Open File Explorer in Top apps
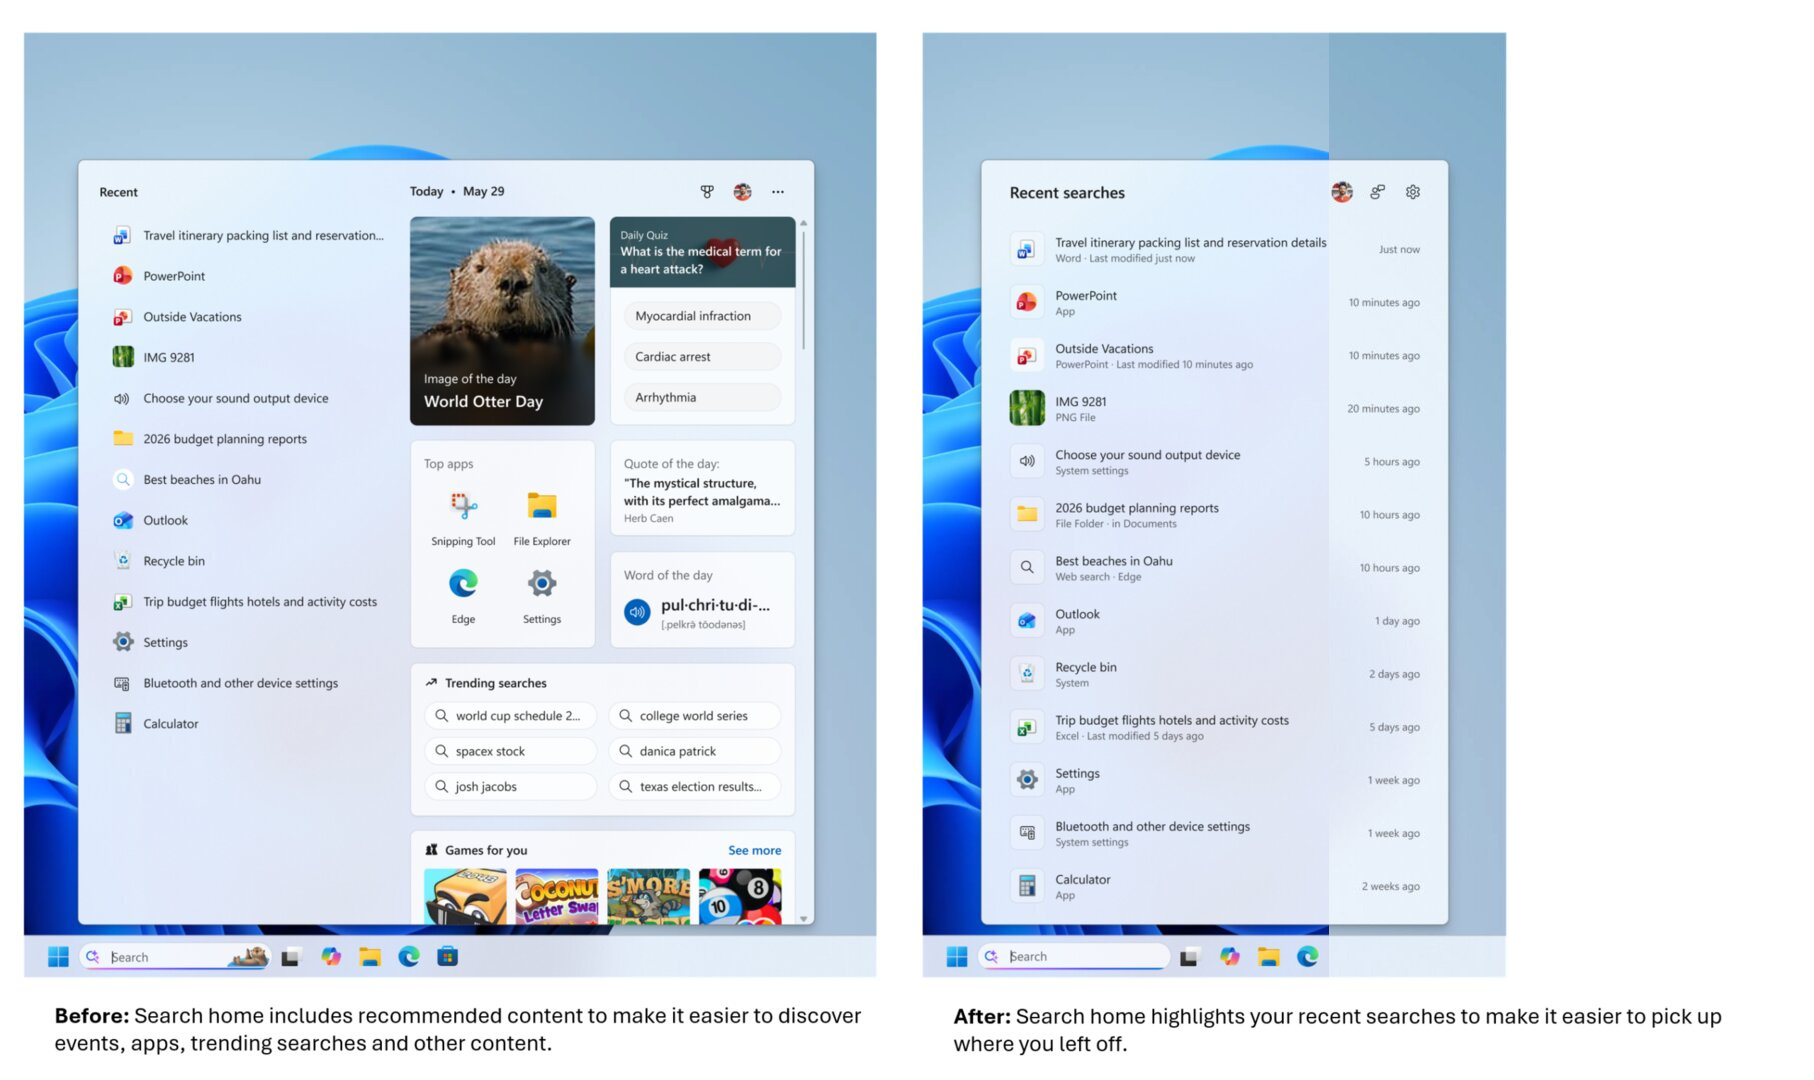Viewport: 1814px width, 1080px height. click(x=542, y=518)
